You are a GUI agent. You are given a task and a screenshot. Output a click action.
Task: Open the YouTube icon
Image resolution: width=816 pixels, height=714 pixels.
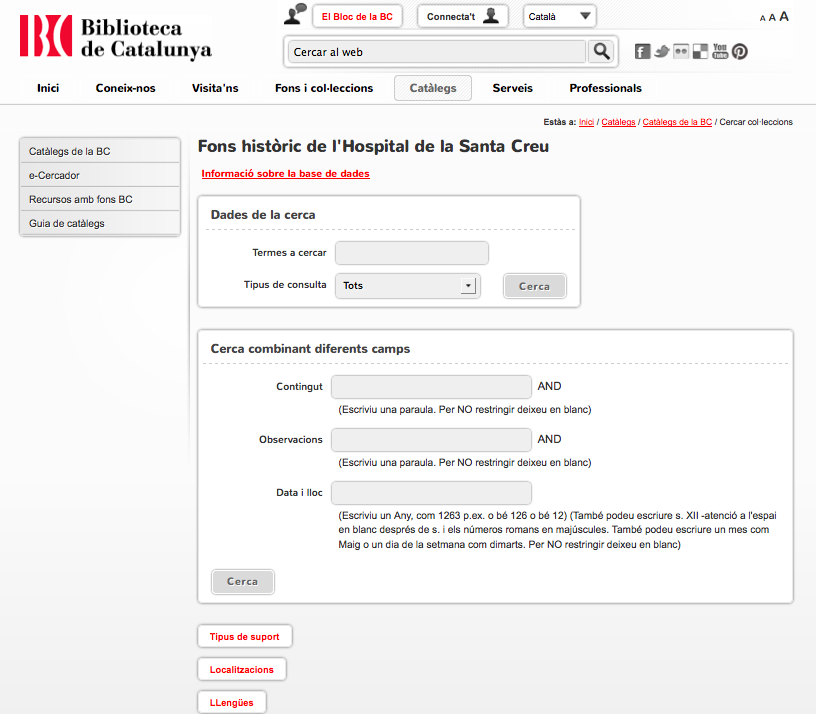pos(720,52)
